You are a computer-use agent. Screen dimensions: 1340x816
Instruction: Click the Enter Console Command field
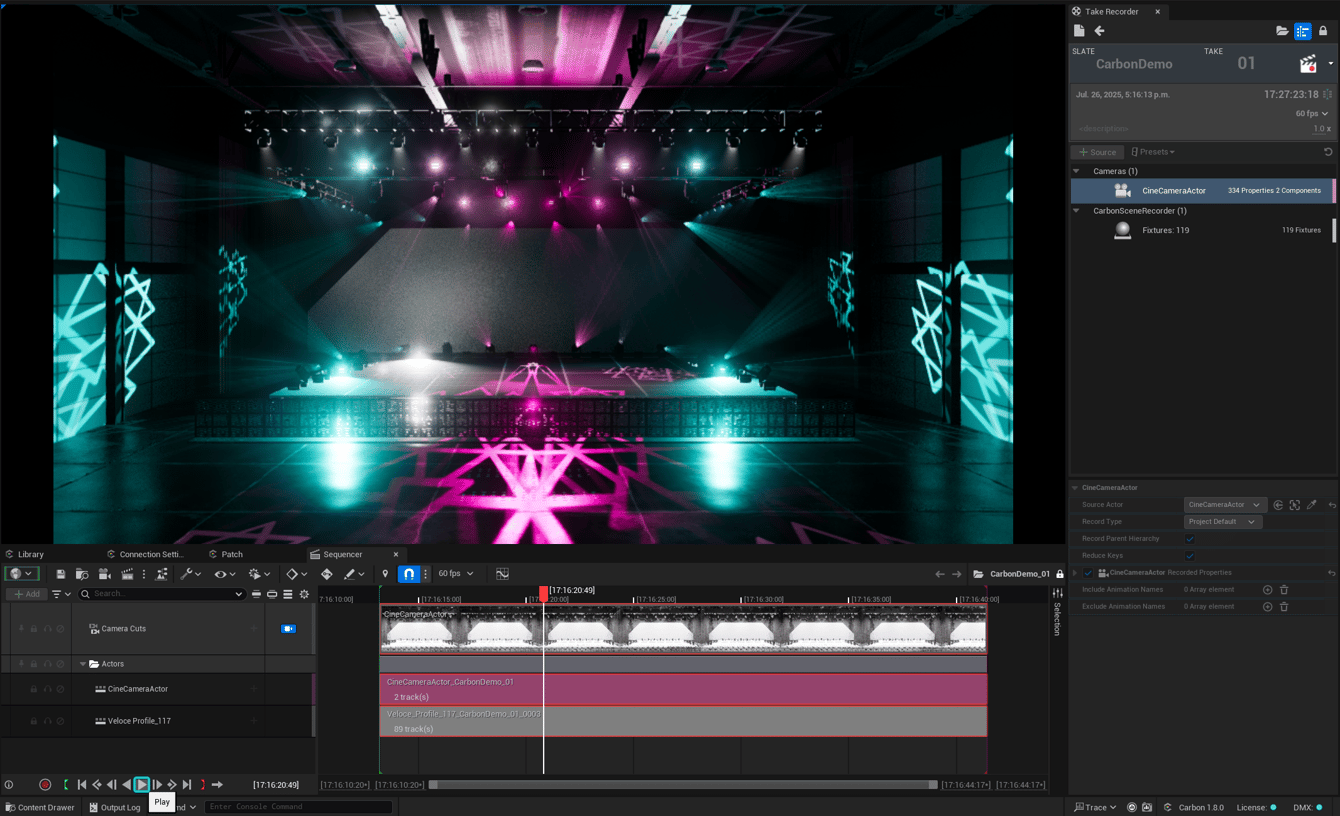(297, 807)
